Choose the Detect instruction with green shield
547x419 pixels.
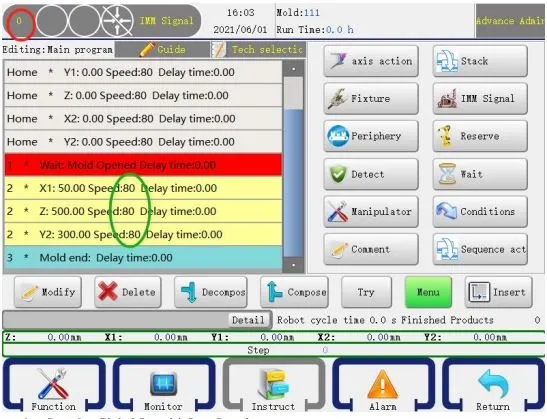(371, 174)
